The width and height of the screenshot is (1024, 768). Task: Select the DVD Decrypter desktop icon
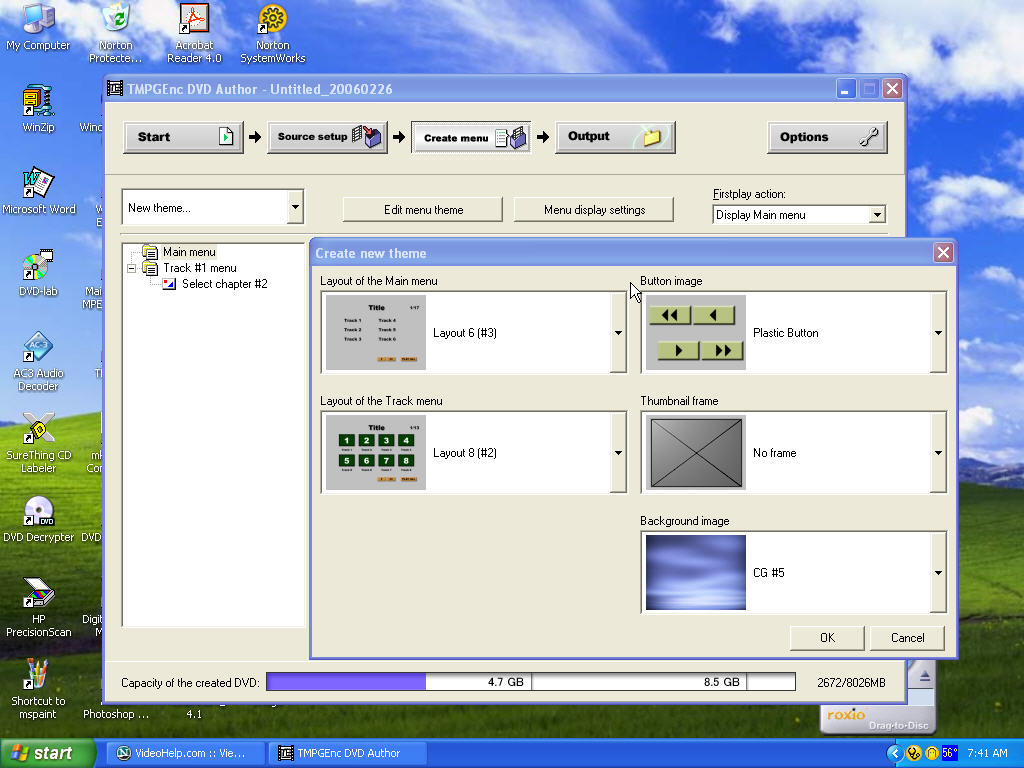(38, 519)
